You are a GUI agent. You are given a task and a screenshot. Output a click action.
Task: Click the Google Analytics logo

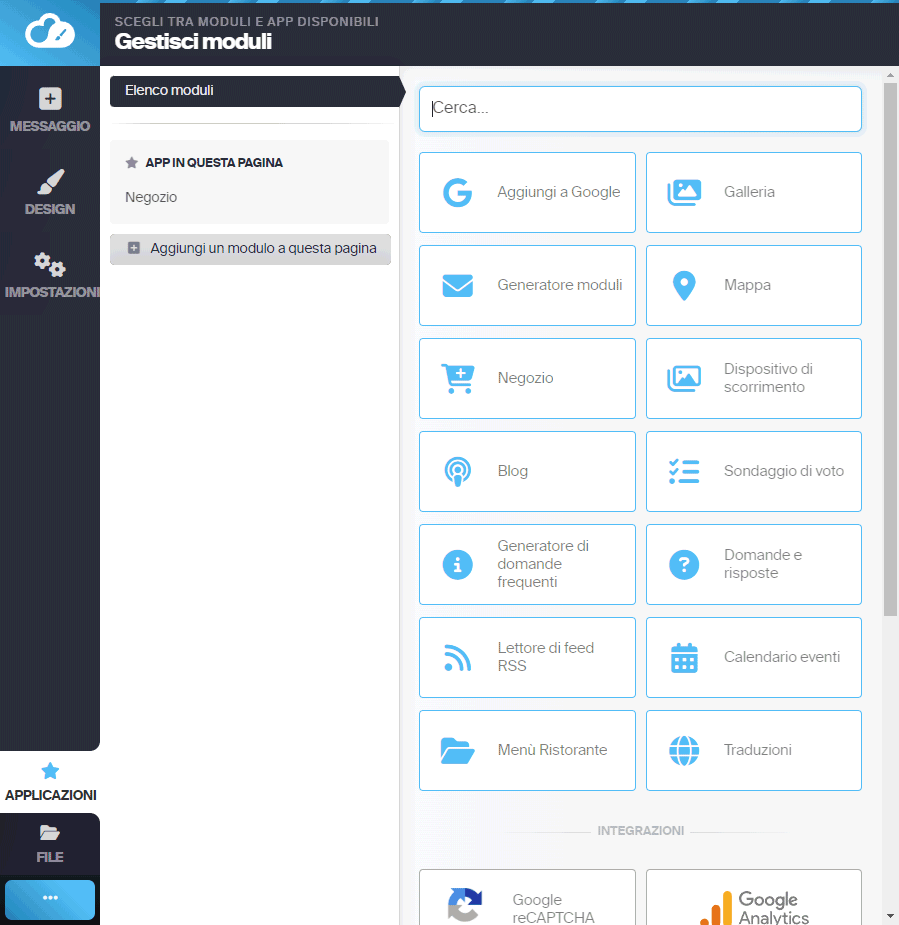coord(754,907)
